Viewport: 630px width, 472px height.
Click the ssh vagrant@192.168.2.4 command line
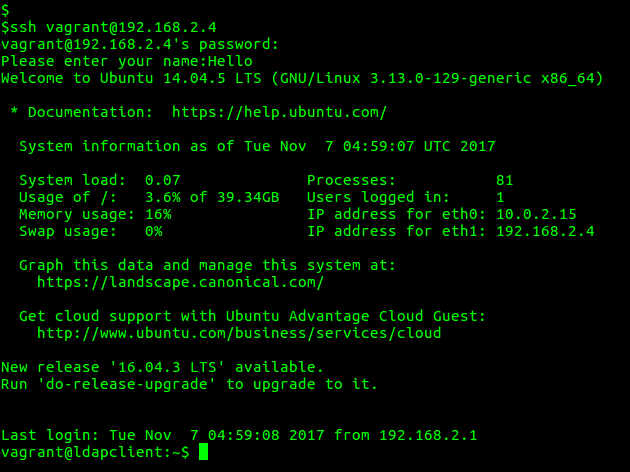(109, 27)
